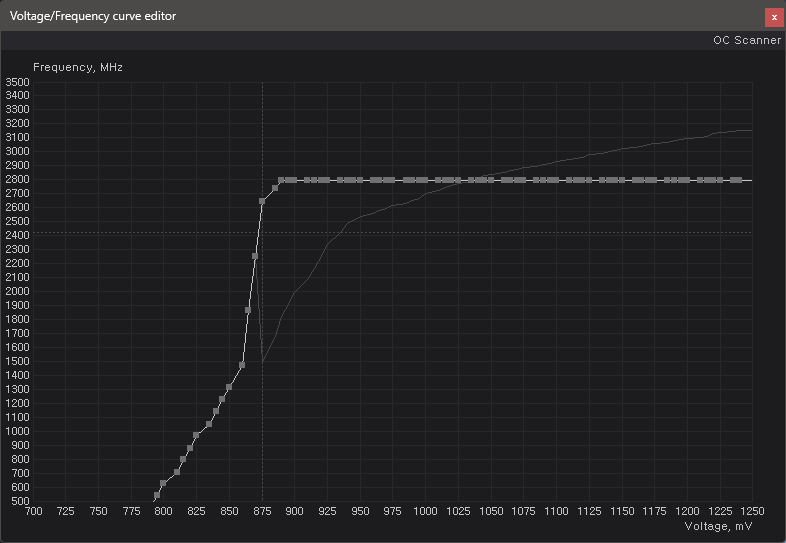
Task: Close the Voltage/Frequency curve editor window
Action: coord(773,16)
